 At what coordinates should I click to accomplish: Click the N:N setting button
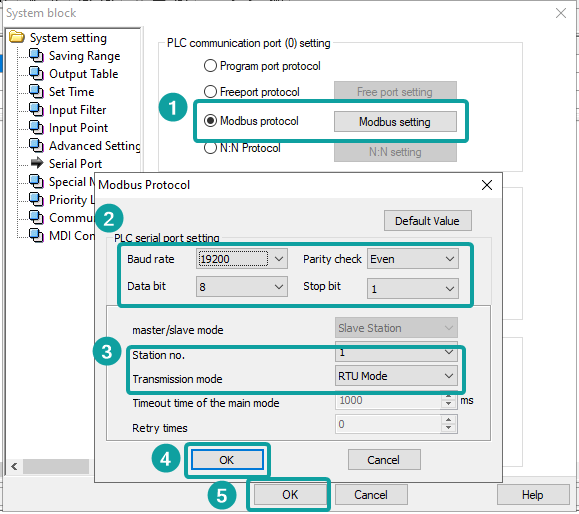click(395, 152)
